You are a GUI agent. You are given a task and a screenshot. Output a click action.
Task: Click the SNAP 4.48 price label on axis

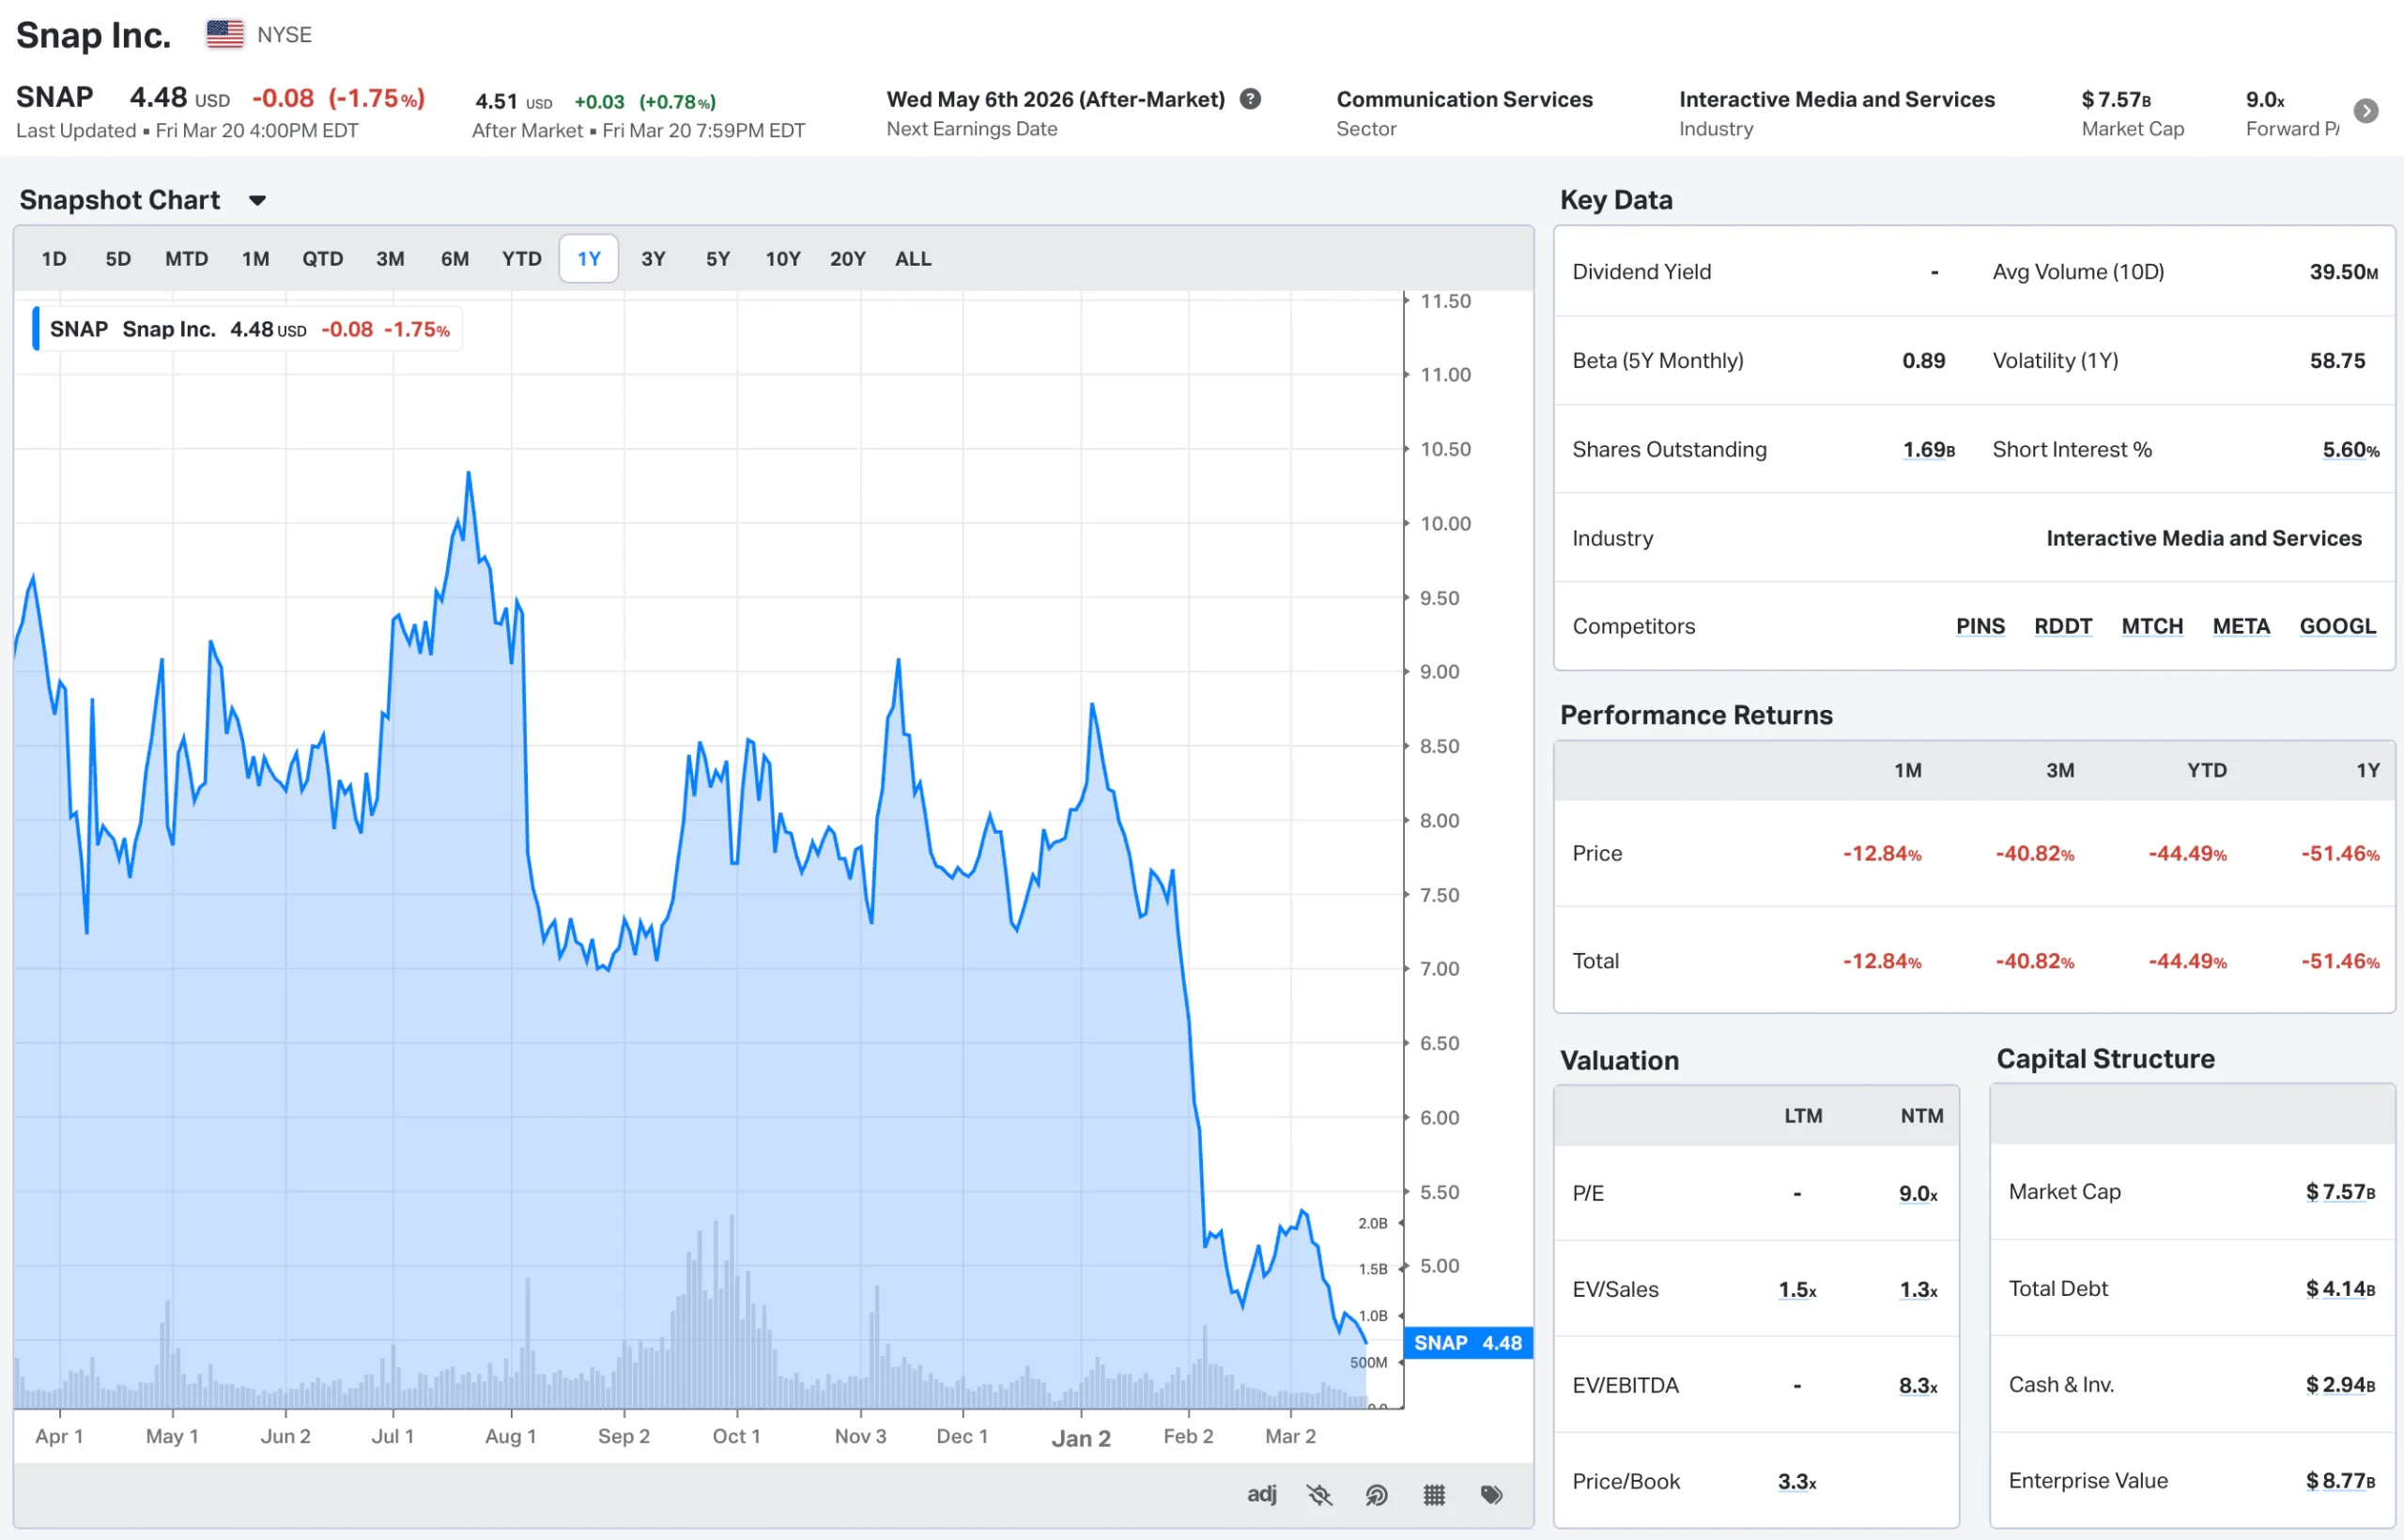(x=1467, y=1343)
